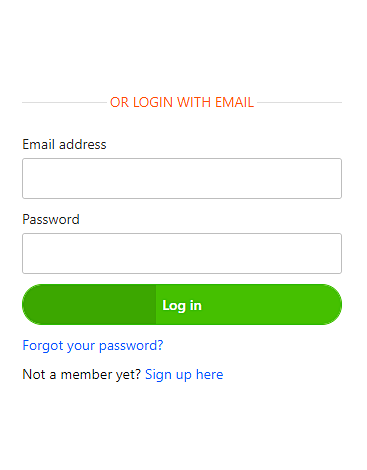Click the Log in text on the button
Image resolution: width=367 pixels, height=470 pixels.
[182, 305]
